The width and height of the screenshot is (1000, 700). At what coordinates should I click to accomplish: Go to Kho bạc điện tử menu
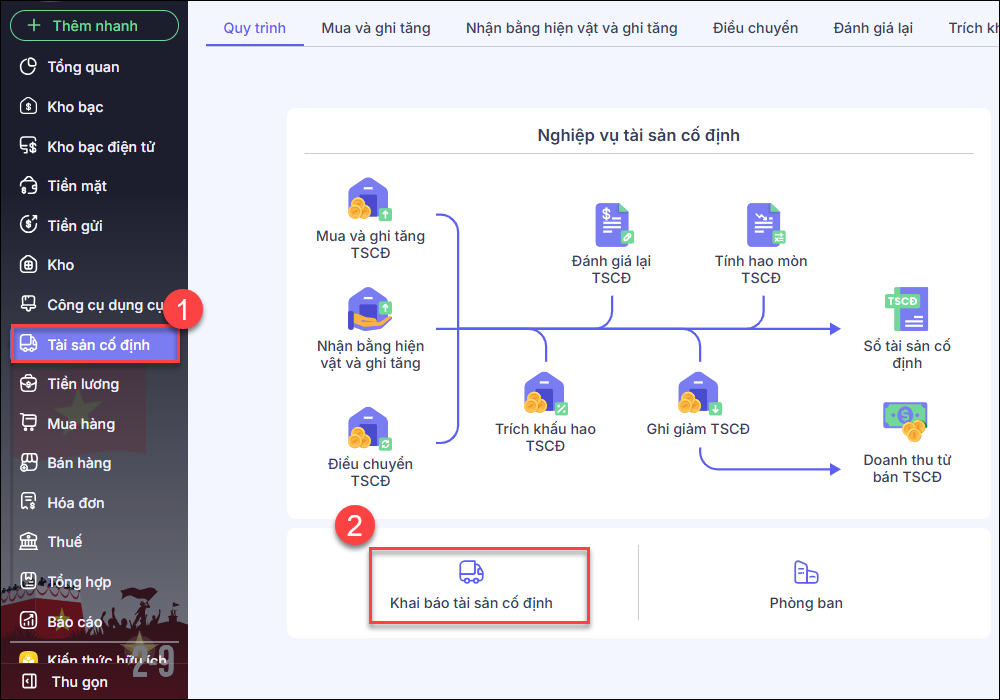click(x=100, y=147)
